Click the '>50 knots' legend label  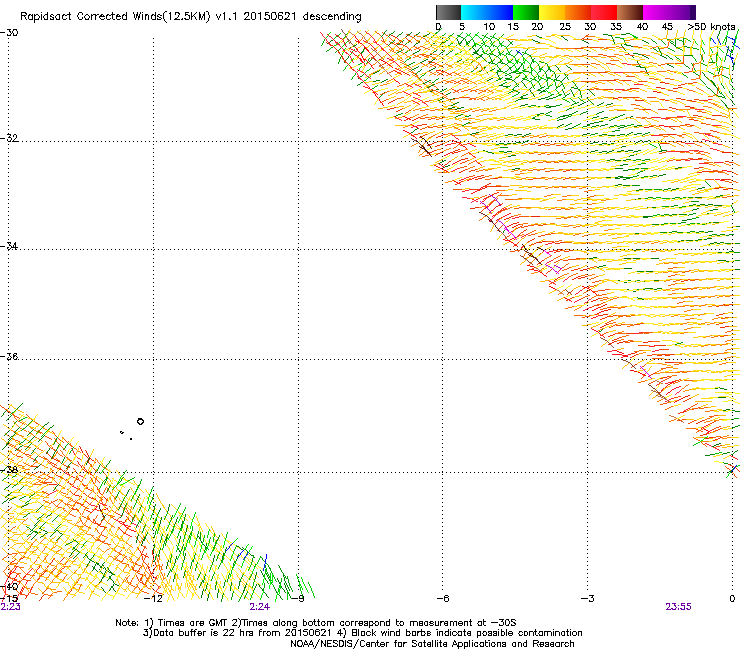pyautogui.click(x=711, y=27)
